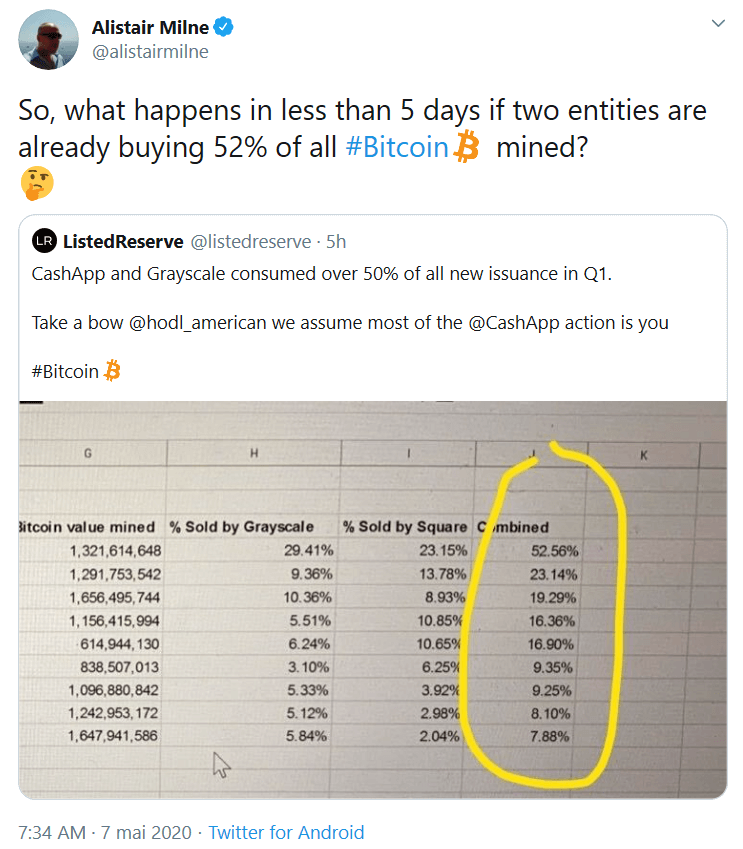Click the #Bitcoin hashtag in main tweet
743x849 pixels.
click(x=396, y=147)
